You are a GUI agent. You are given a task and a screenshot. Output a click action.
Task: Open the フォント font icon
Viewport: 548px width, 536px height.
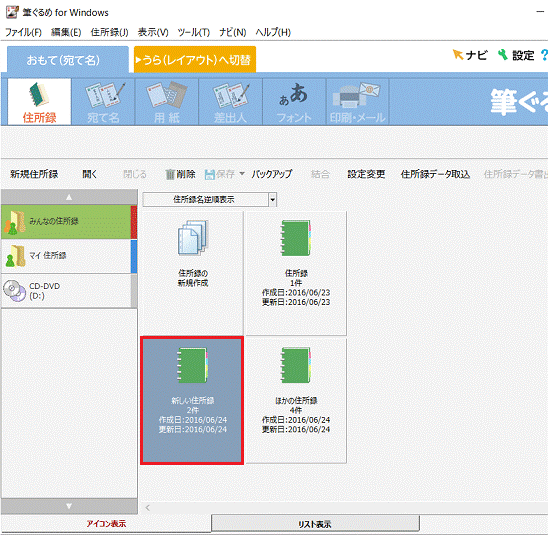tap(294, 102)
